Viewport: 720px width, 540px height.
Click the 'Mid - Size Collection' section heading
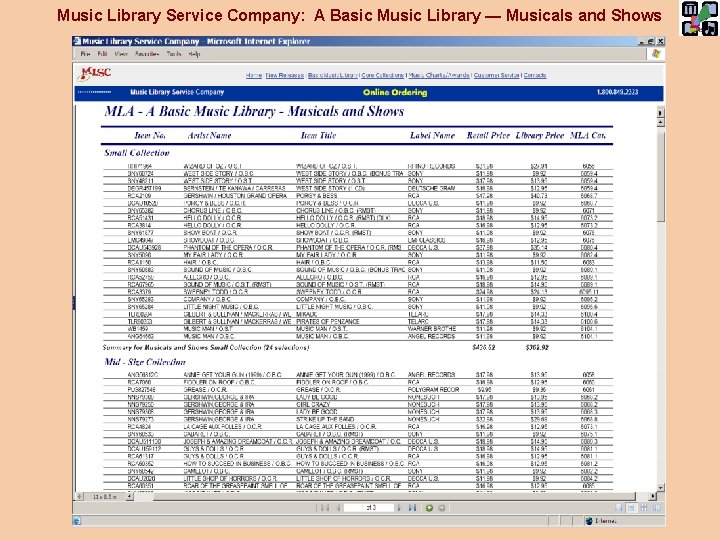pos(145,362)
